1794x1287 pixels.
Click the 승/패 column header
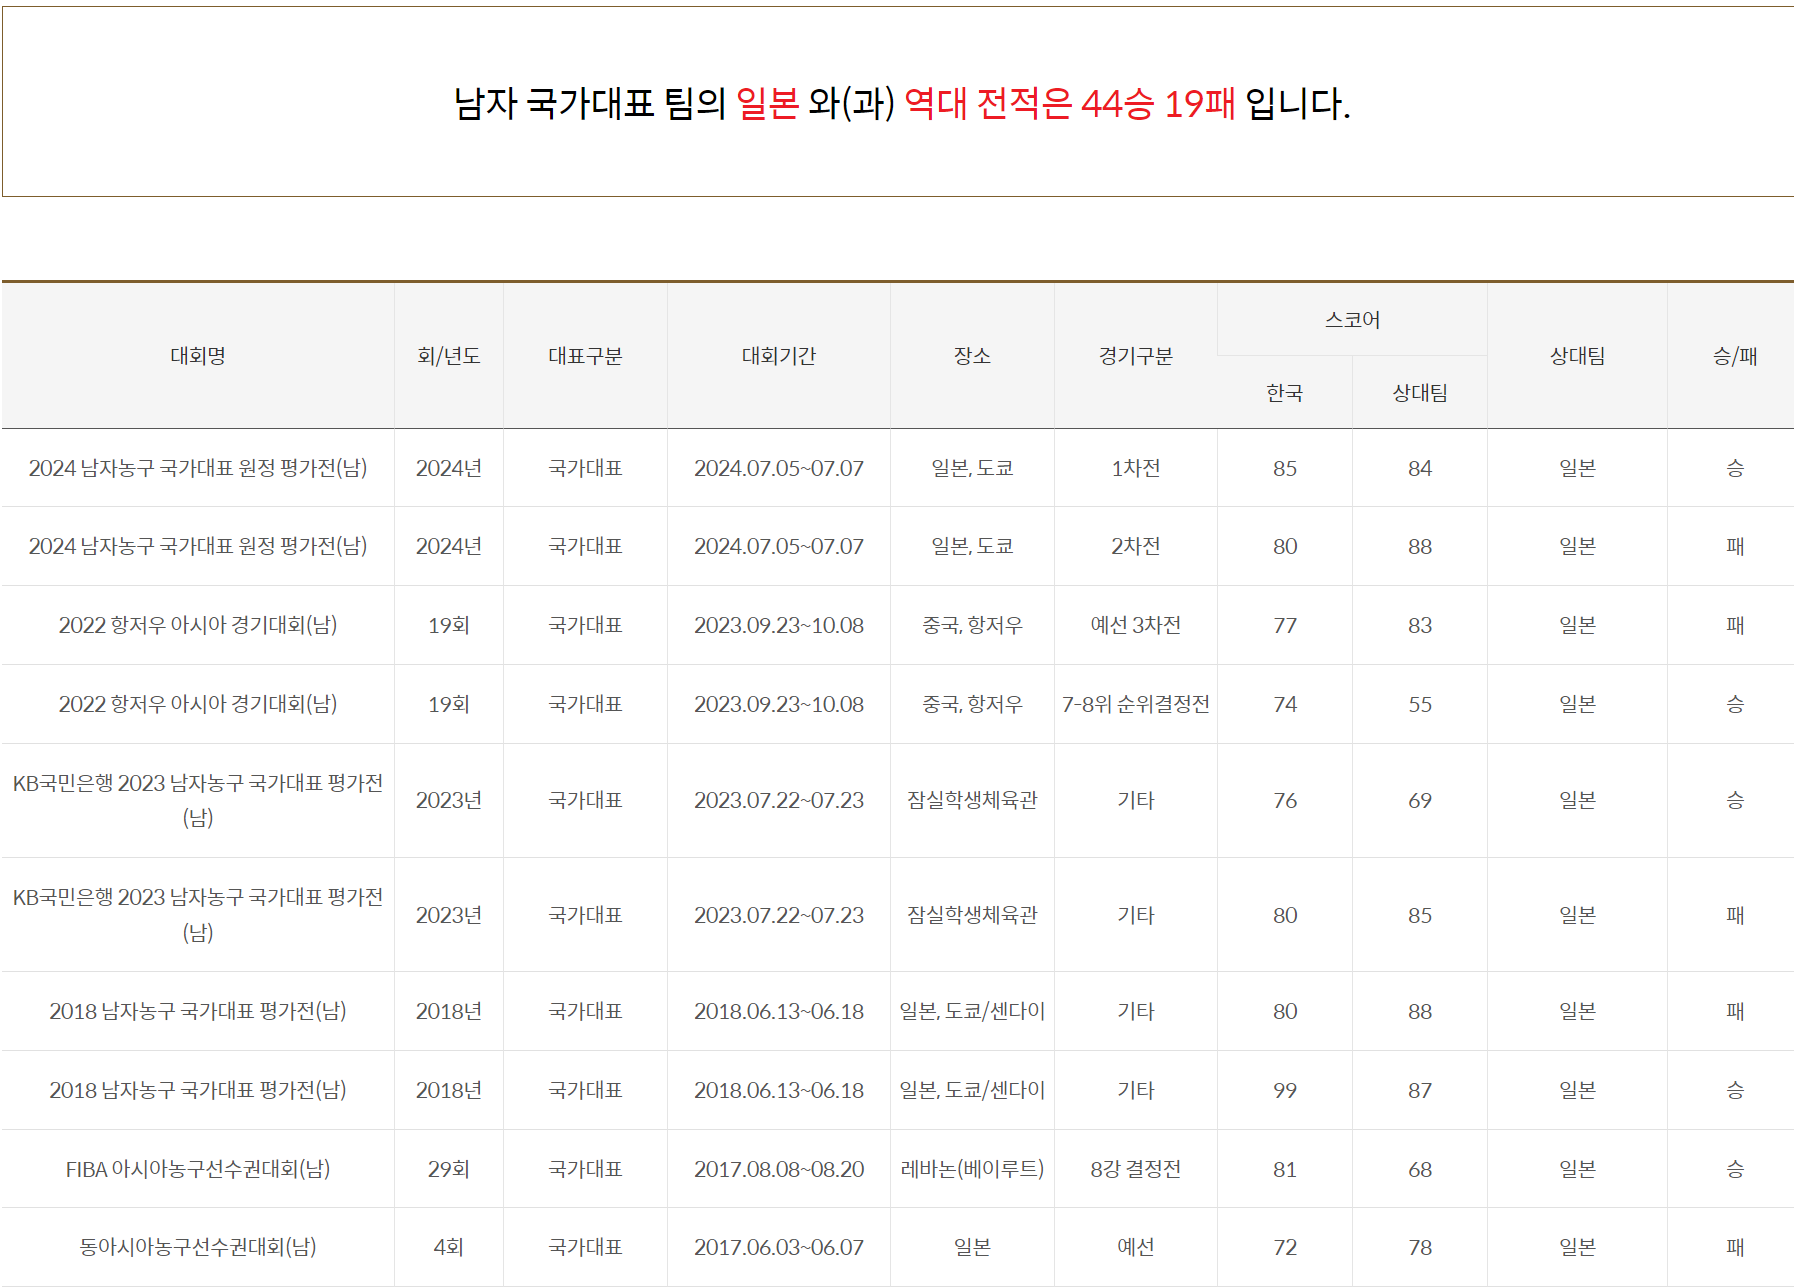1734,356
